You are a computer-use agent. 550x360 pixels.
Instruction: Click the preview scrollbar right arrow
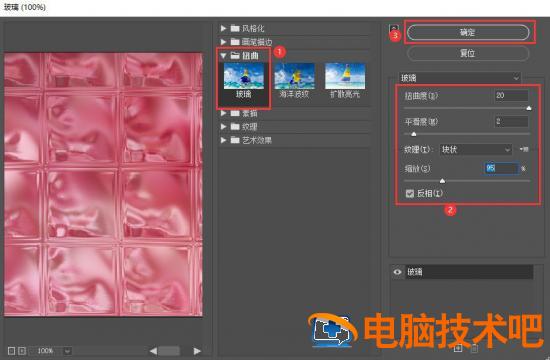click(197, 351)
